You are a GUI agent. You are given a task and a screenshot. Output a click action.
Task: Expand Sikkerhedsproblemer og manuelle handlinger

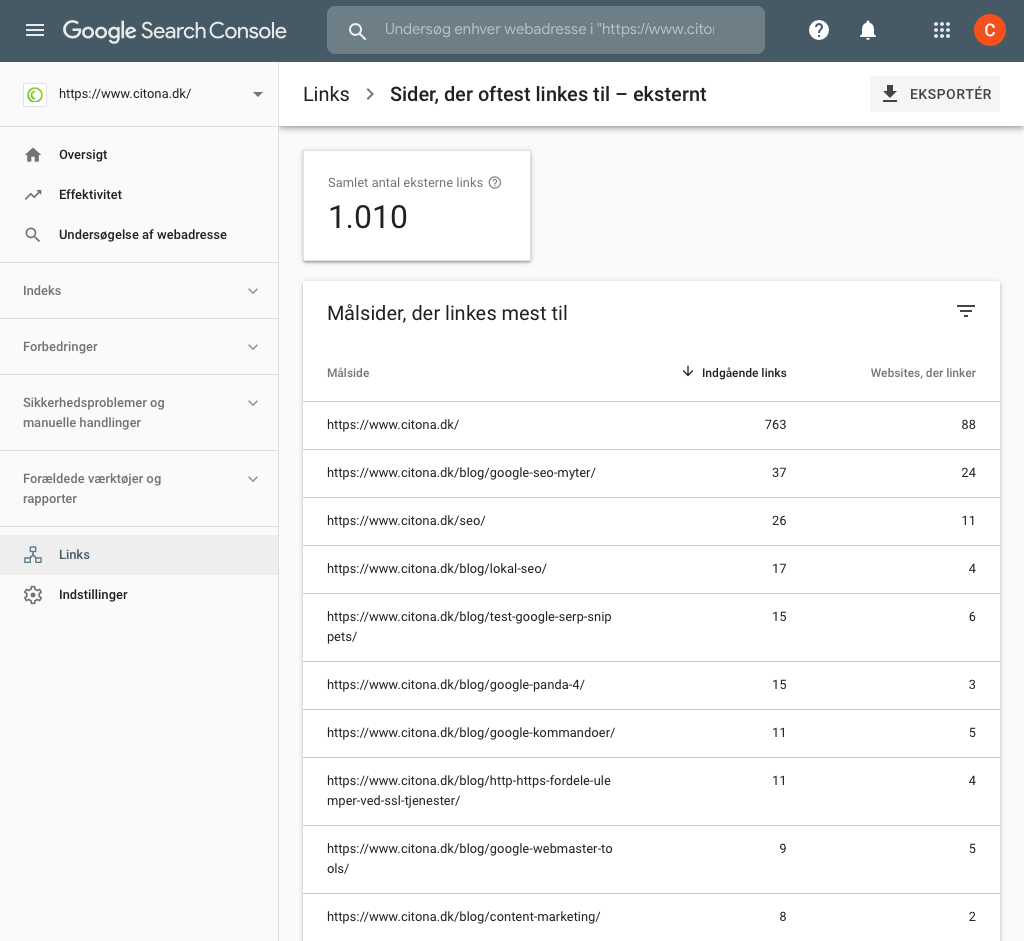point(139,413)
